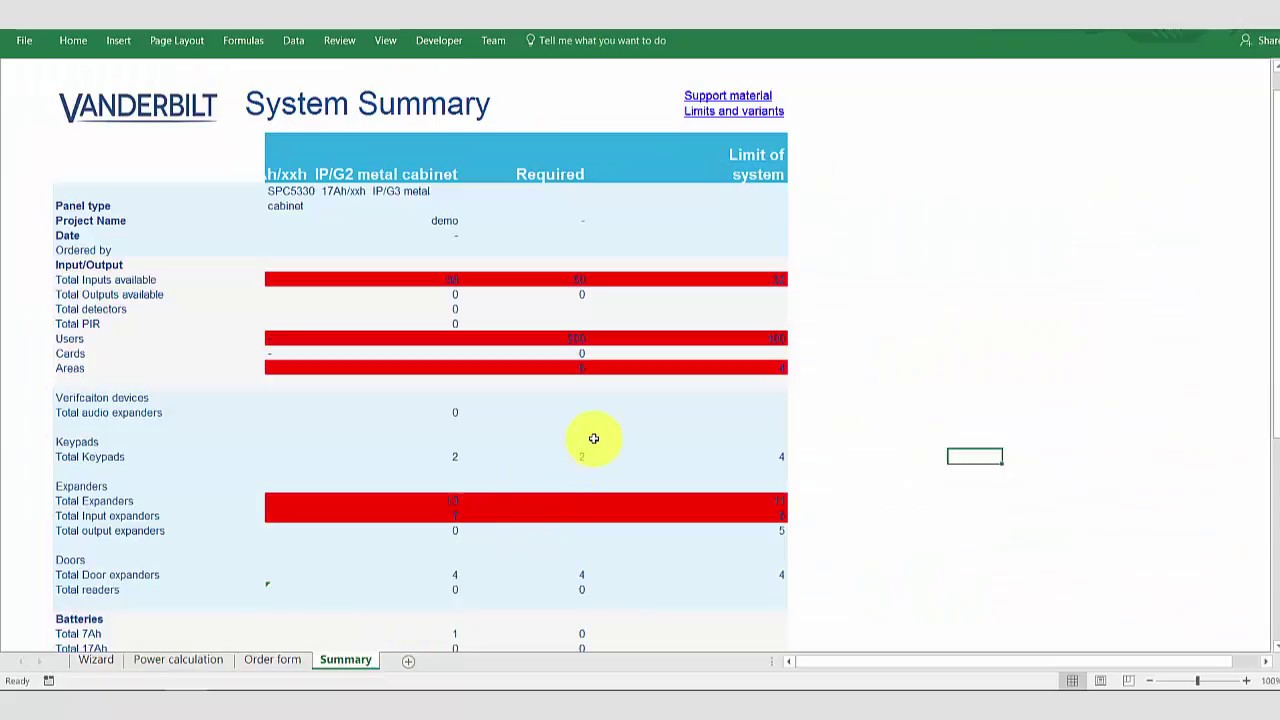This screenshot has width=1280, height=720.
Task: Click the lightbulb Tell me icon
Action: pos(530,41)
